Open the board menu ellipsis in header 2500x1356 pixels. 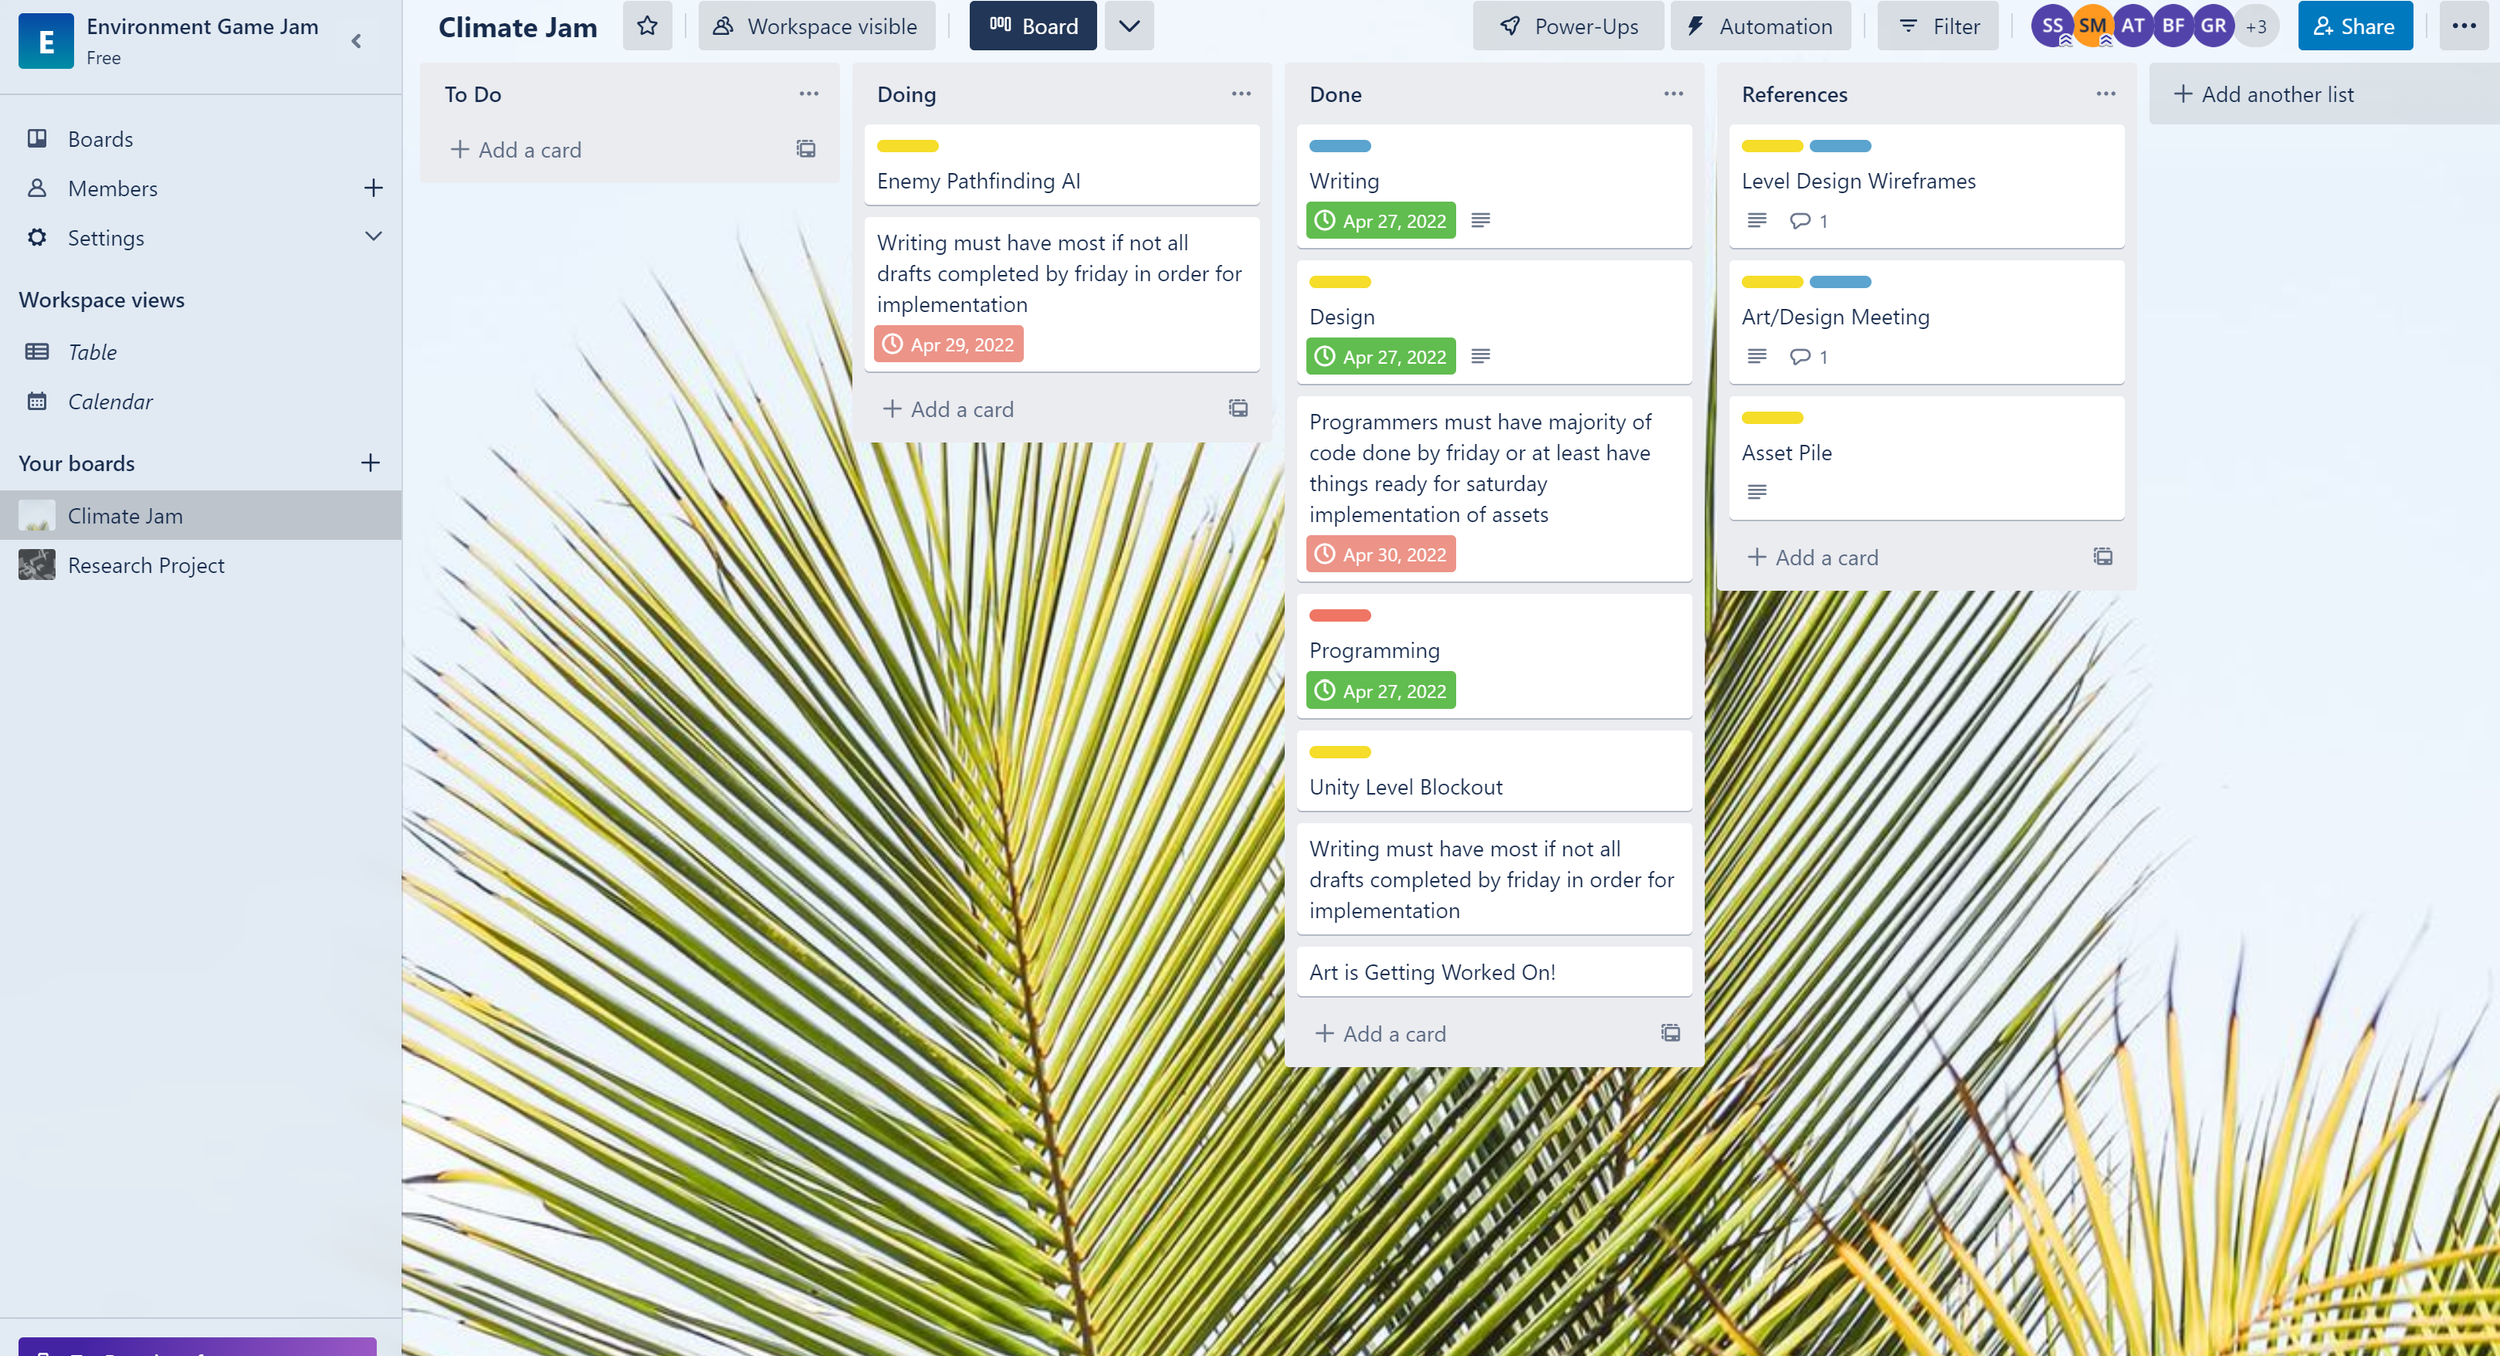point(2463,26)
